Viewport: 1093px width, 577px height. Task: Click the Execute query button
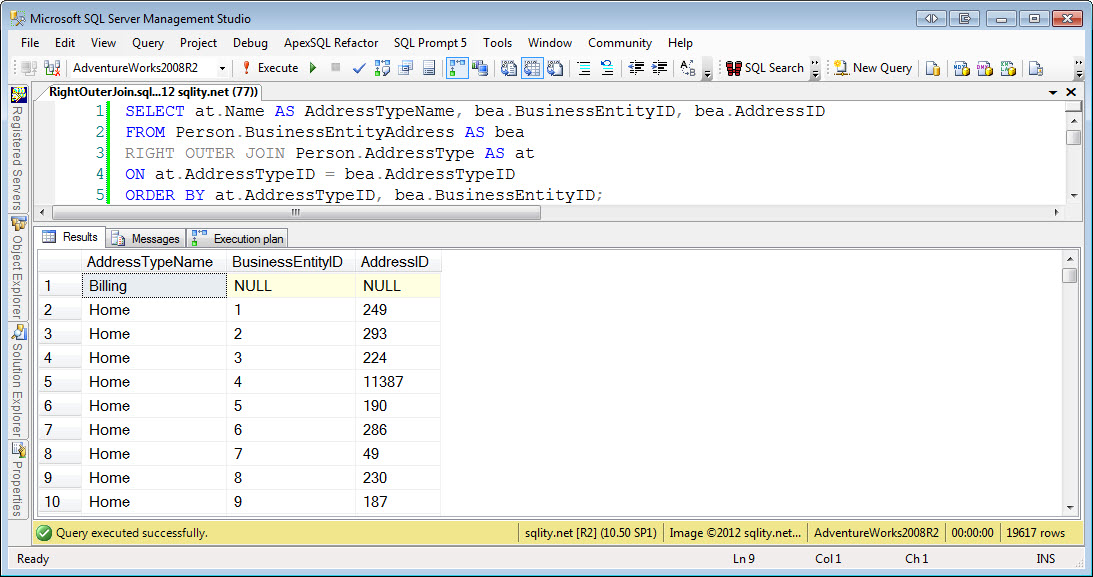pyautogui.click(x=270, y=68)
